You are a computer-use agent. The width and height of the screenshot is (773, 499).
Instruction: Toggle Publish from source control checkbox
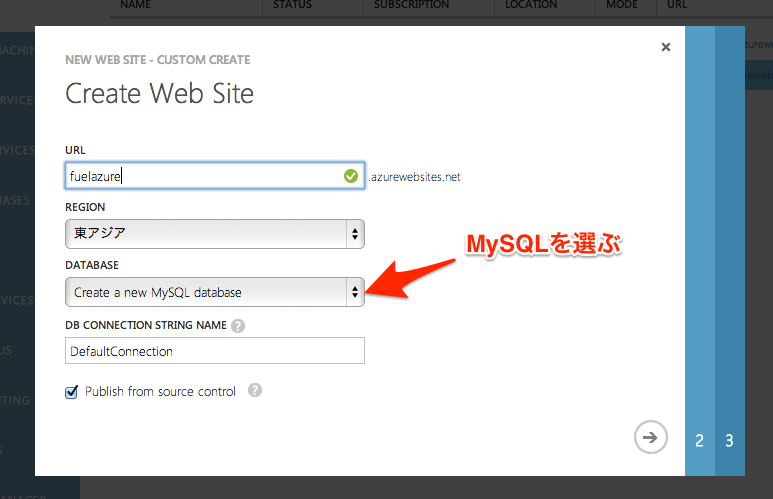(x=71, y=392)
